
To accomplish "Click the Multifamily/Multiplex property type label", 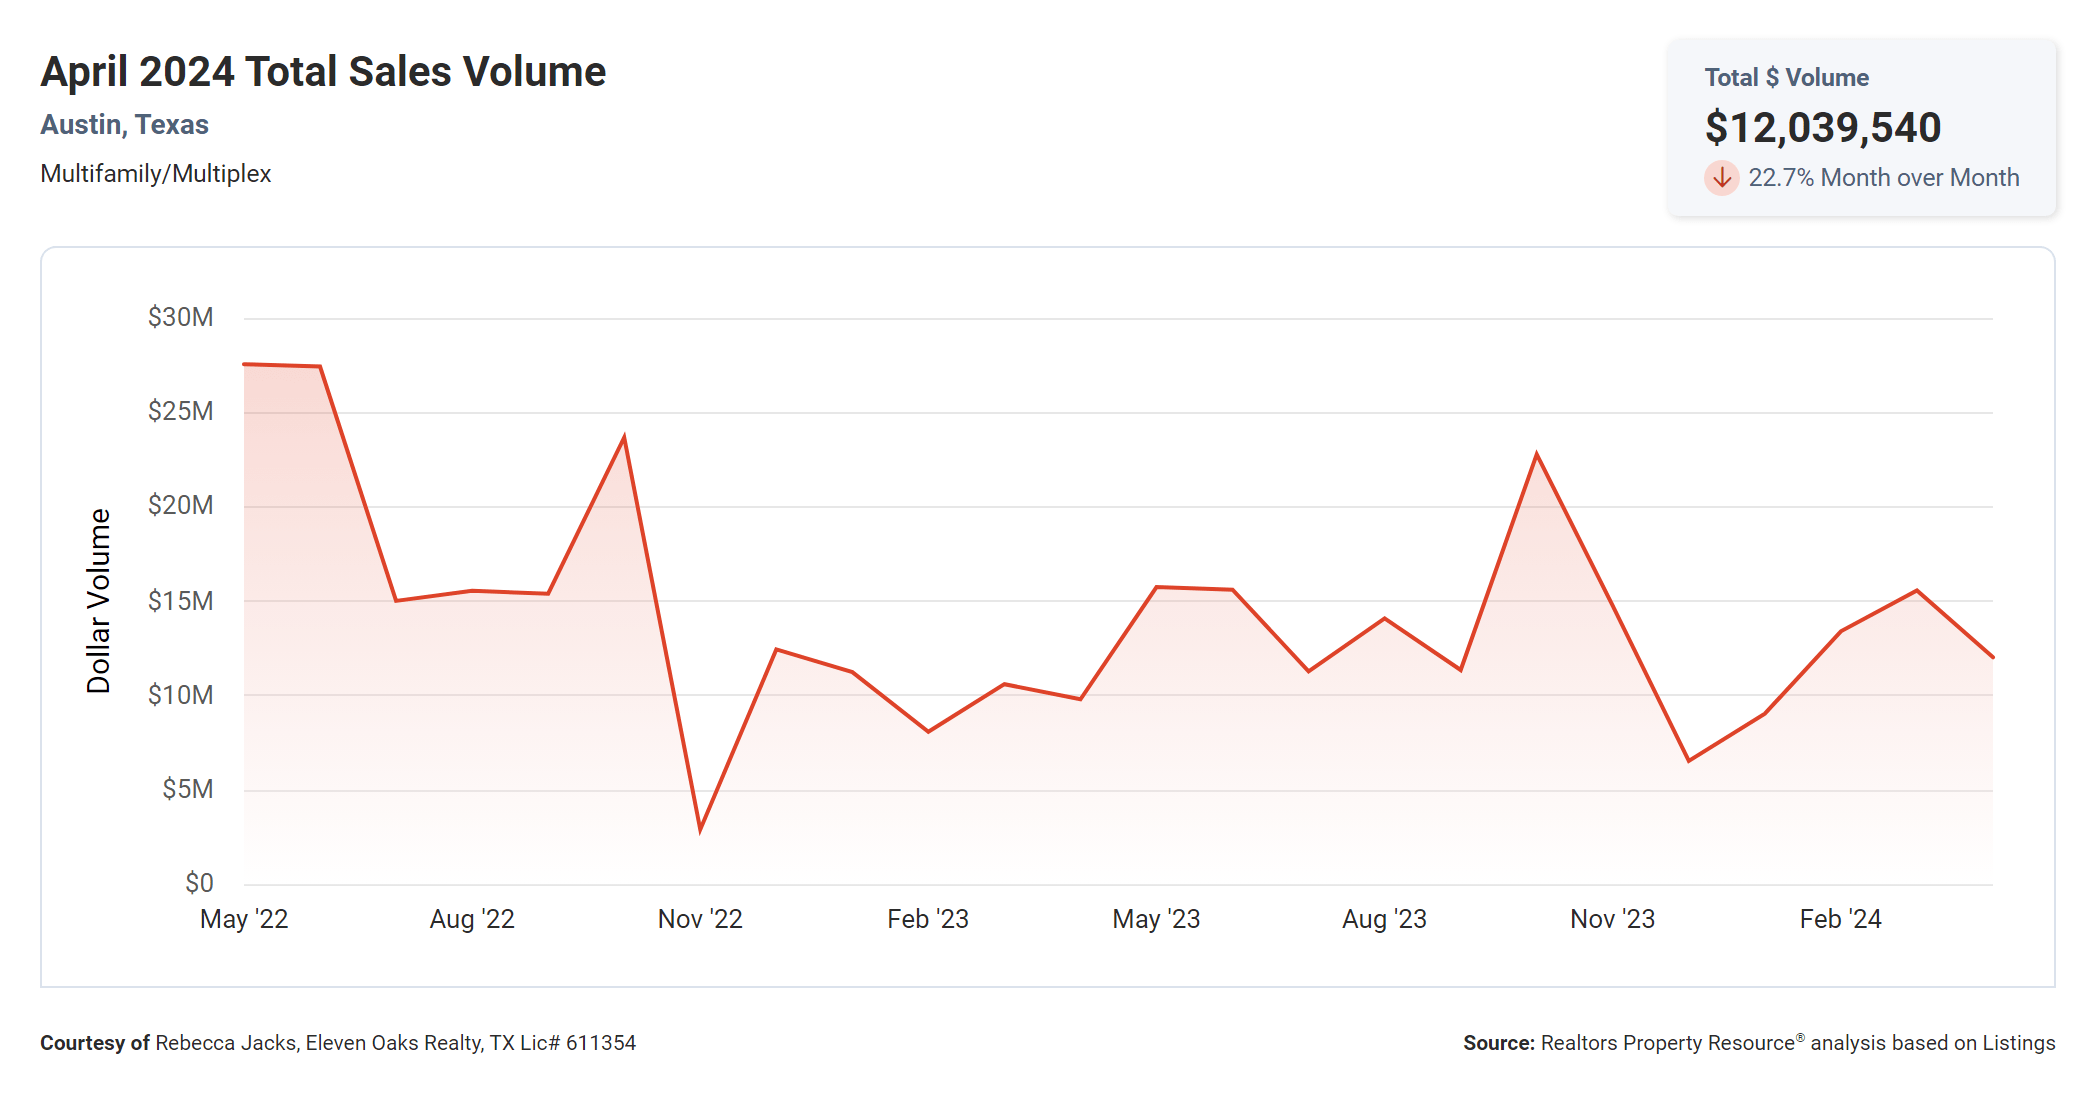I will pos(155,174).
